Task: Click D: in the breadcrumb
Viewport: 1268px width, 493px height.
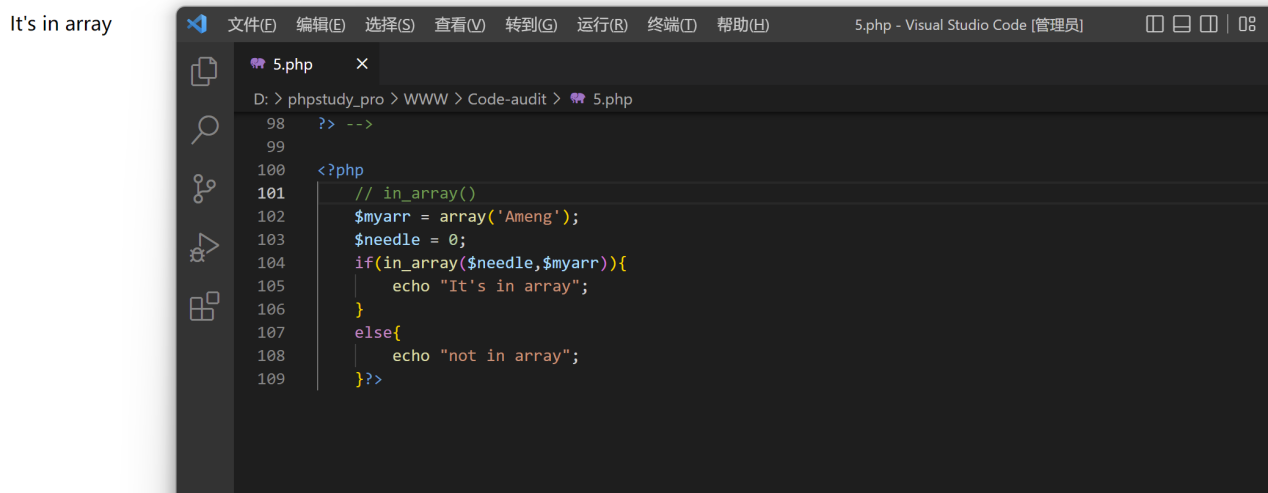Action: [261, 99]
